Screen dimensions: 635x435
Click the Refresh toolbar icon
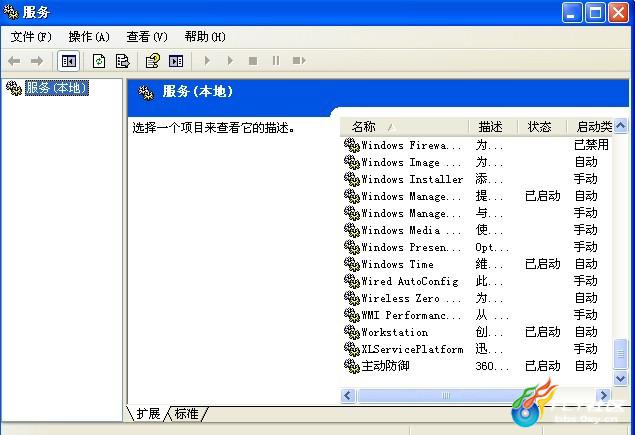[99, 61]
